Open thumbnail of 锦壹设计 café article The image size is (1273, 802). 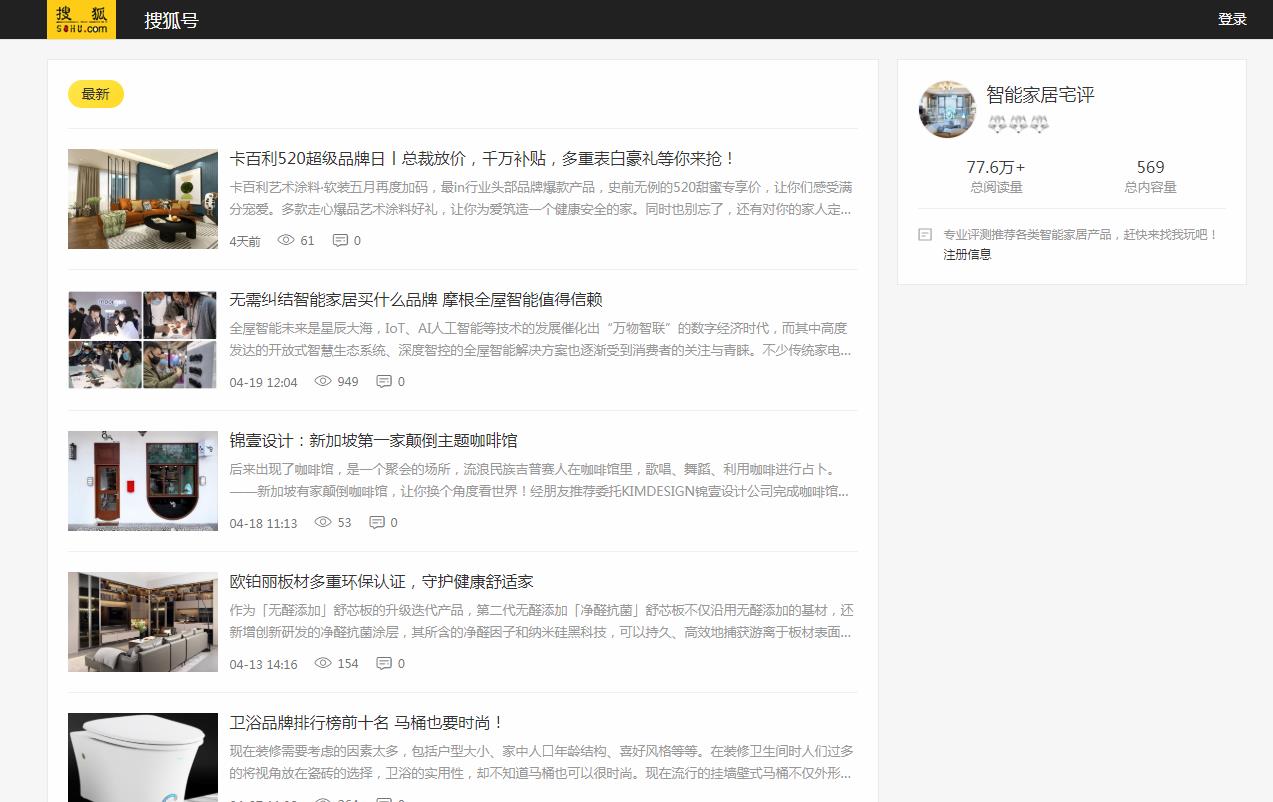[x=143, y=481]
